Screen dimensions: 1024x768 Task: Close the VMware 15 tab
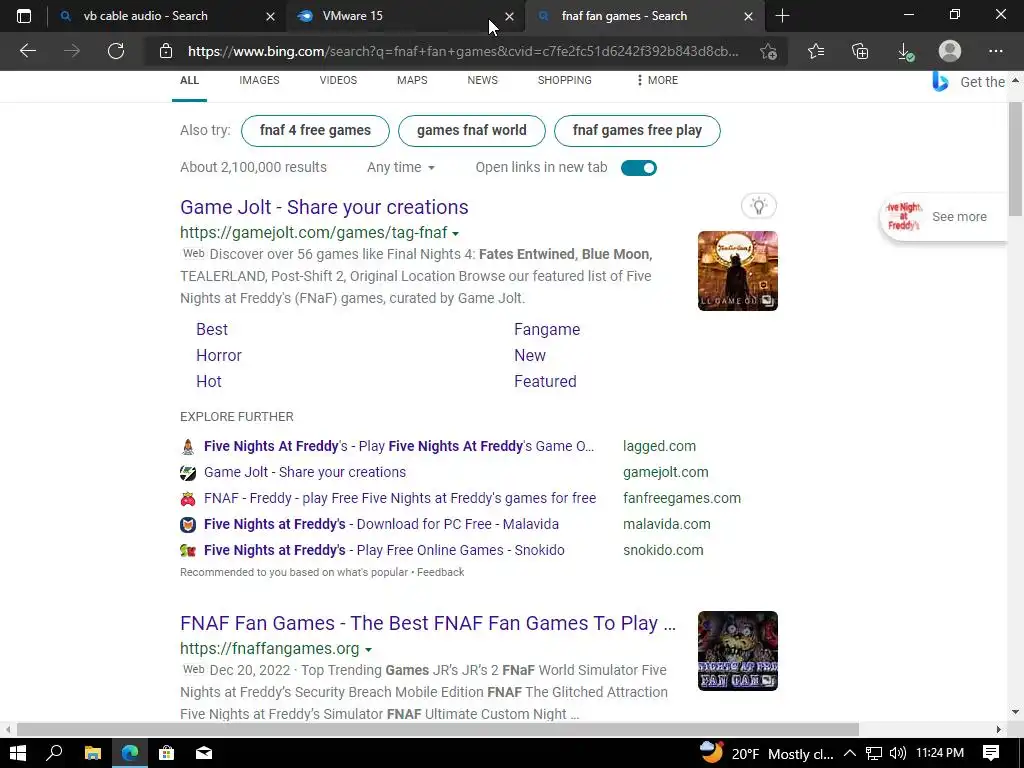[x=509, y=16]
